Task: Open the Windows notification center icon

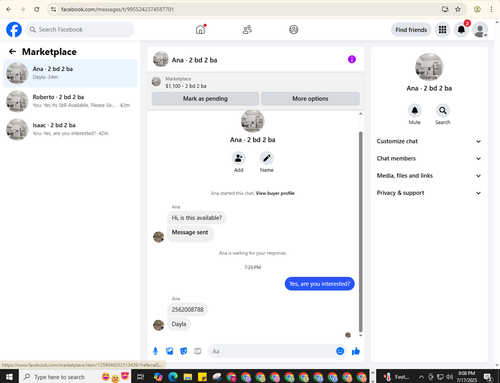Action: tap(488, 377)
